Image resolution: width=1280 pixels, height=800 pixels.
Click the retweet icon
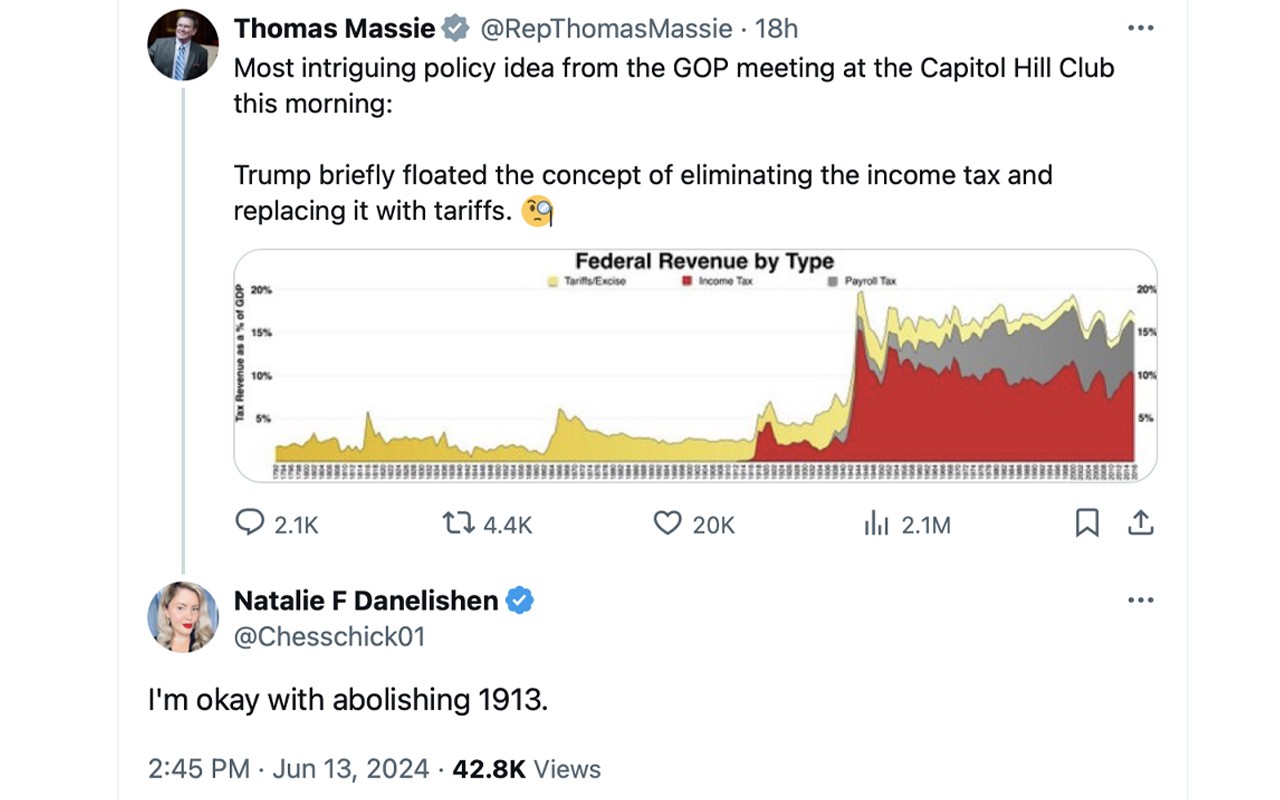459,523
